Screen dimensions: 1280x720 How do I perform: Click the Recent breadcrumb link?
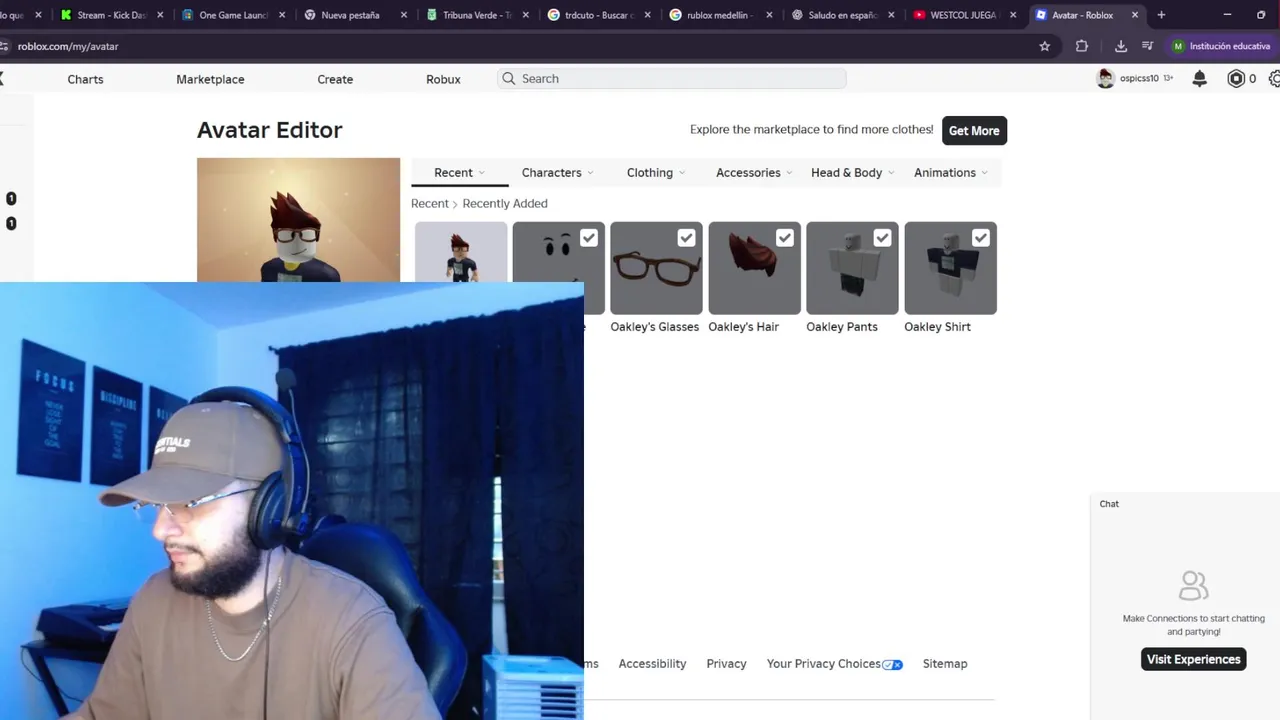tap(429, 203)
